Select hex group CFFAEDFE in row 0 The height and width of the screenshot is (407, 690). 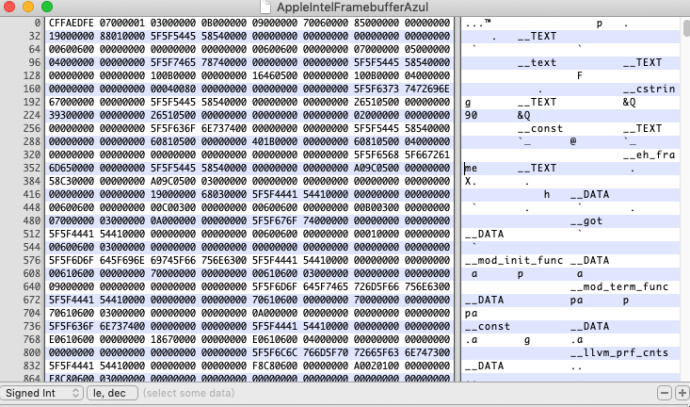[71, 23]
